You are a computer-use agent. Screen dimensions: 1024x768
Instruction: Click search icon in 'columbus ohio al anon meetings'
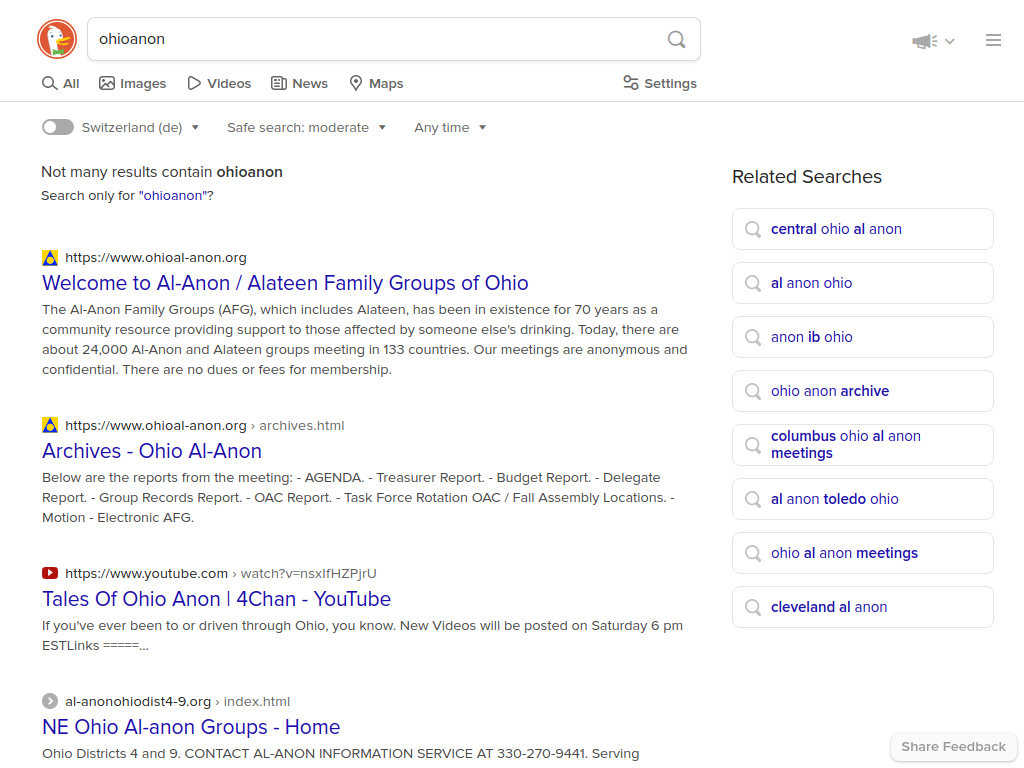753,445
